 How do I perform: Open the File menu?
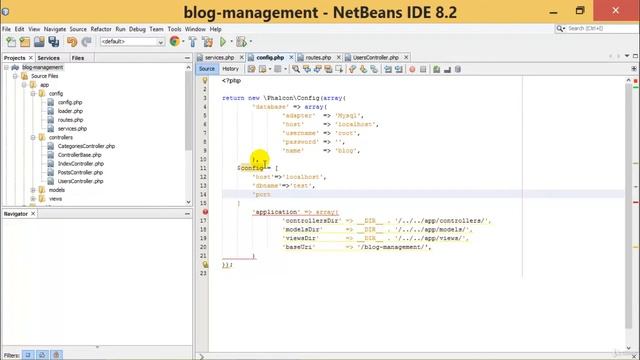tap(6, 29)
